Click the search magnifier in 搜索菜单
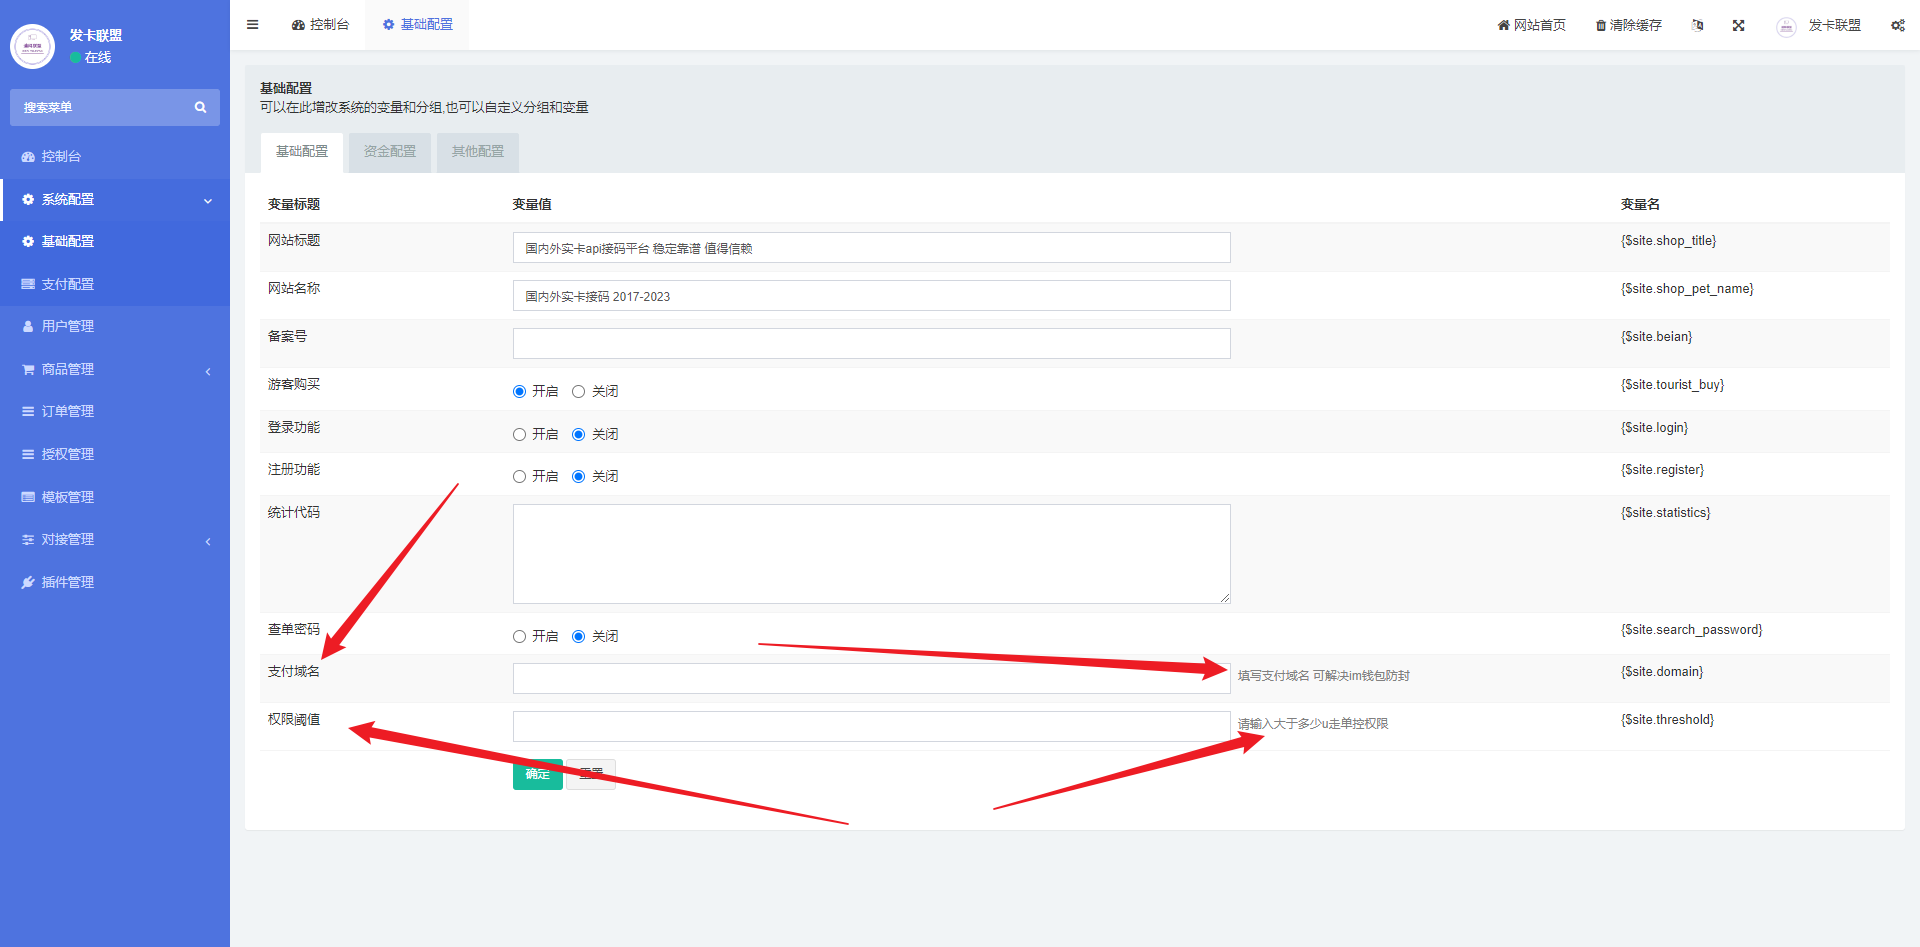The width and height of the screenshot is (1920, 947). [x=200, y=107]
